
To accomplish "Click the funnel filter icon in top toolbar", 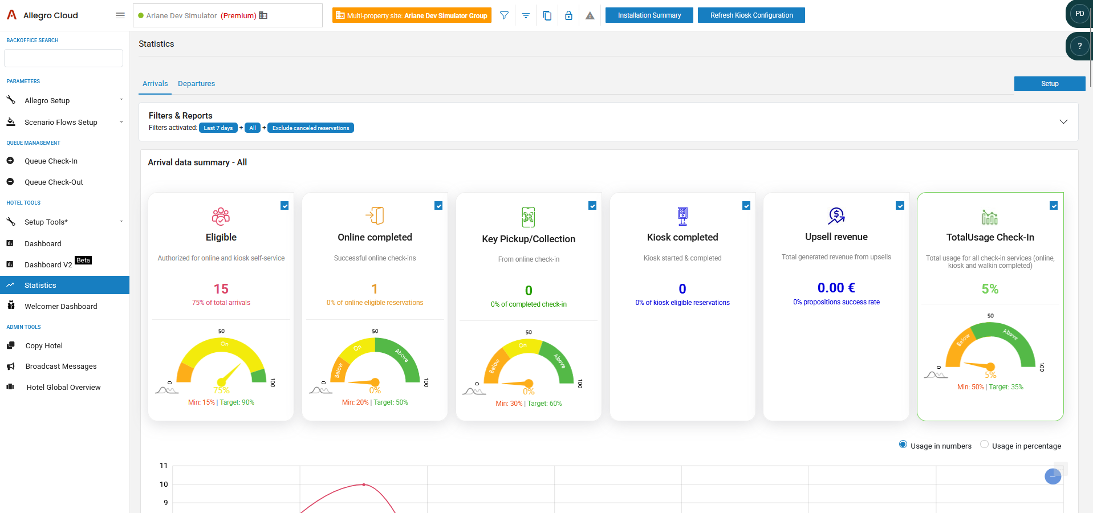I will [x=504, y=15].
